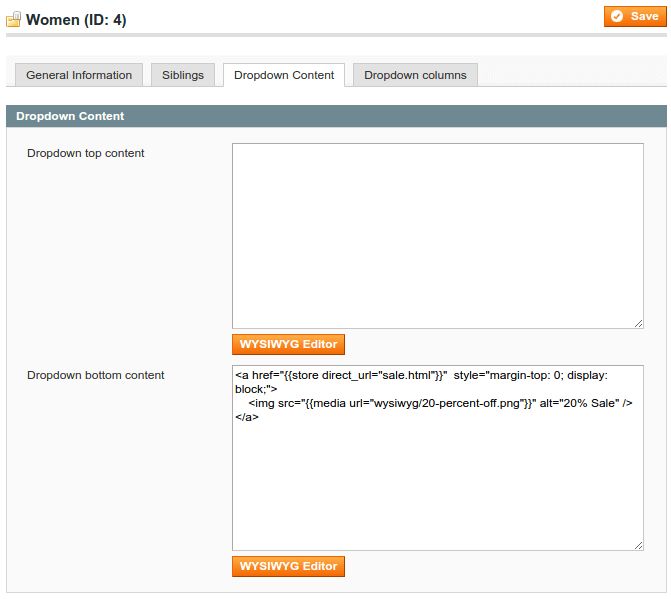Open WYSIWYG Editor for Dropdown top content
The width and height of the screenshot is (671, 599).
click(288, 344)
